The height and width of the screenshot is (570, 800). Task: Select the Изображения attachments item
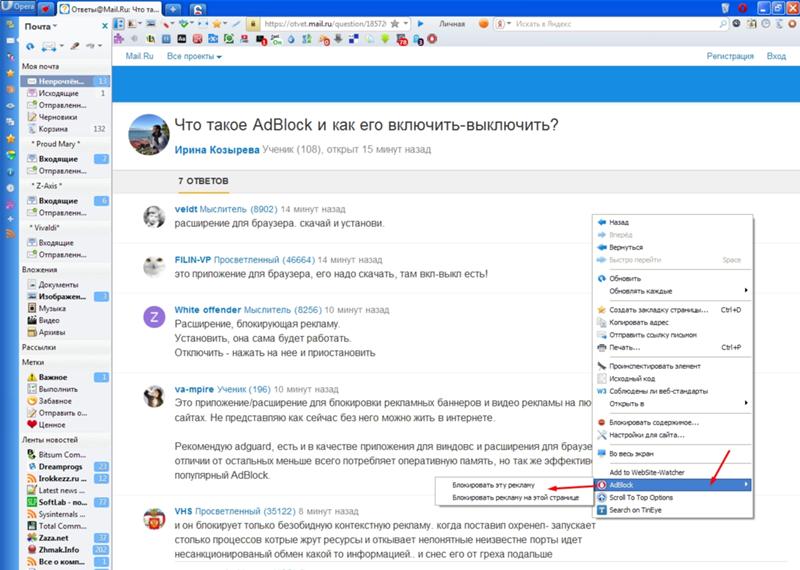point(65,296)
